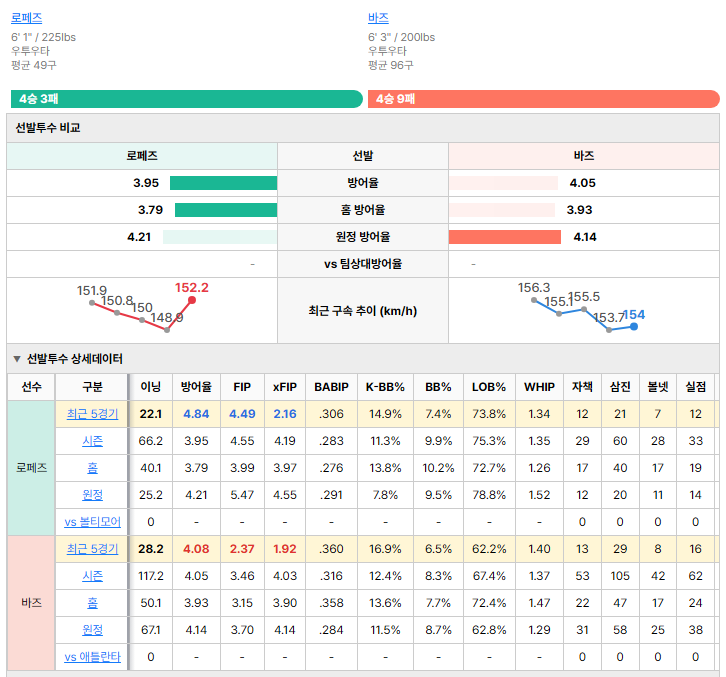Click the 로페즈 comparison column header
This screenshot has height=677, width=726.
point(142,156)
